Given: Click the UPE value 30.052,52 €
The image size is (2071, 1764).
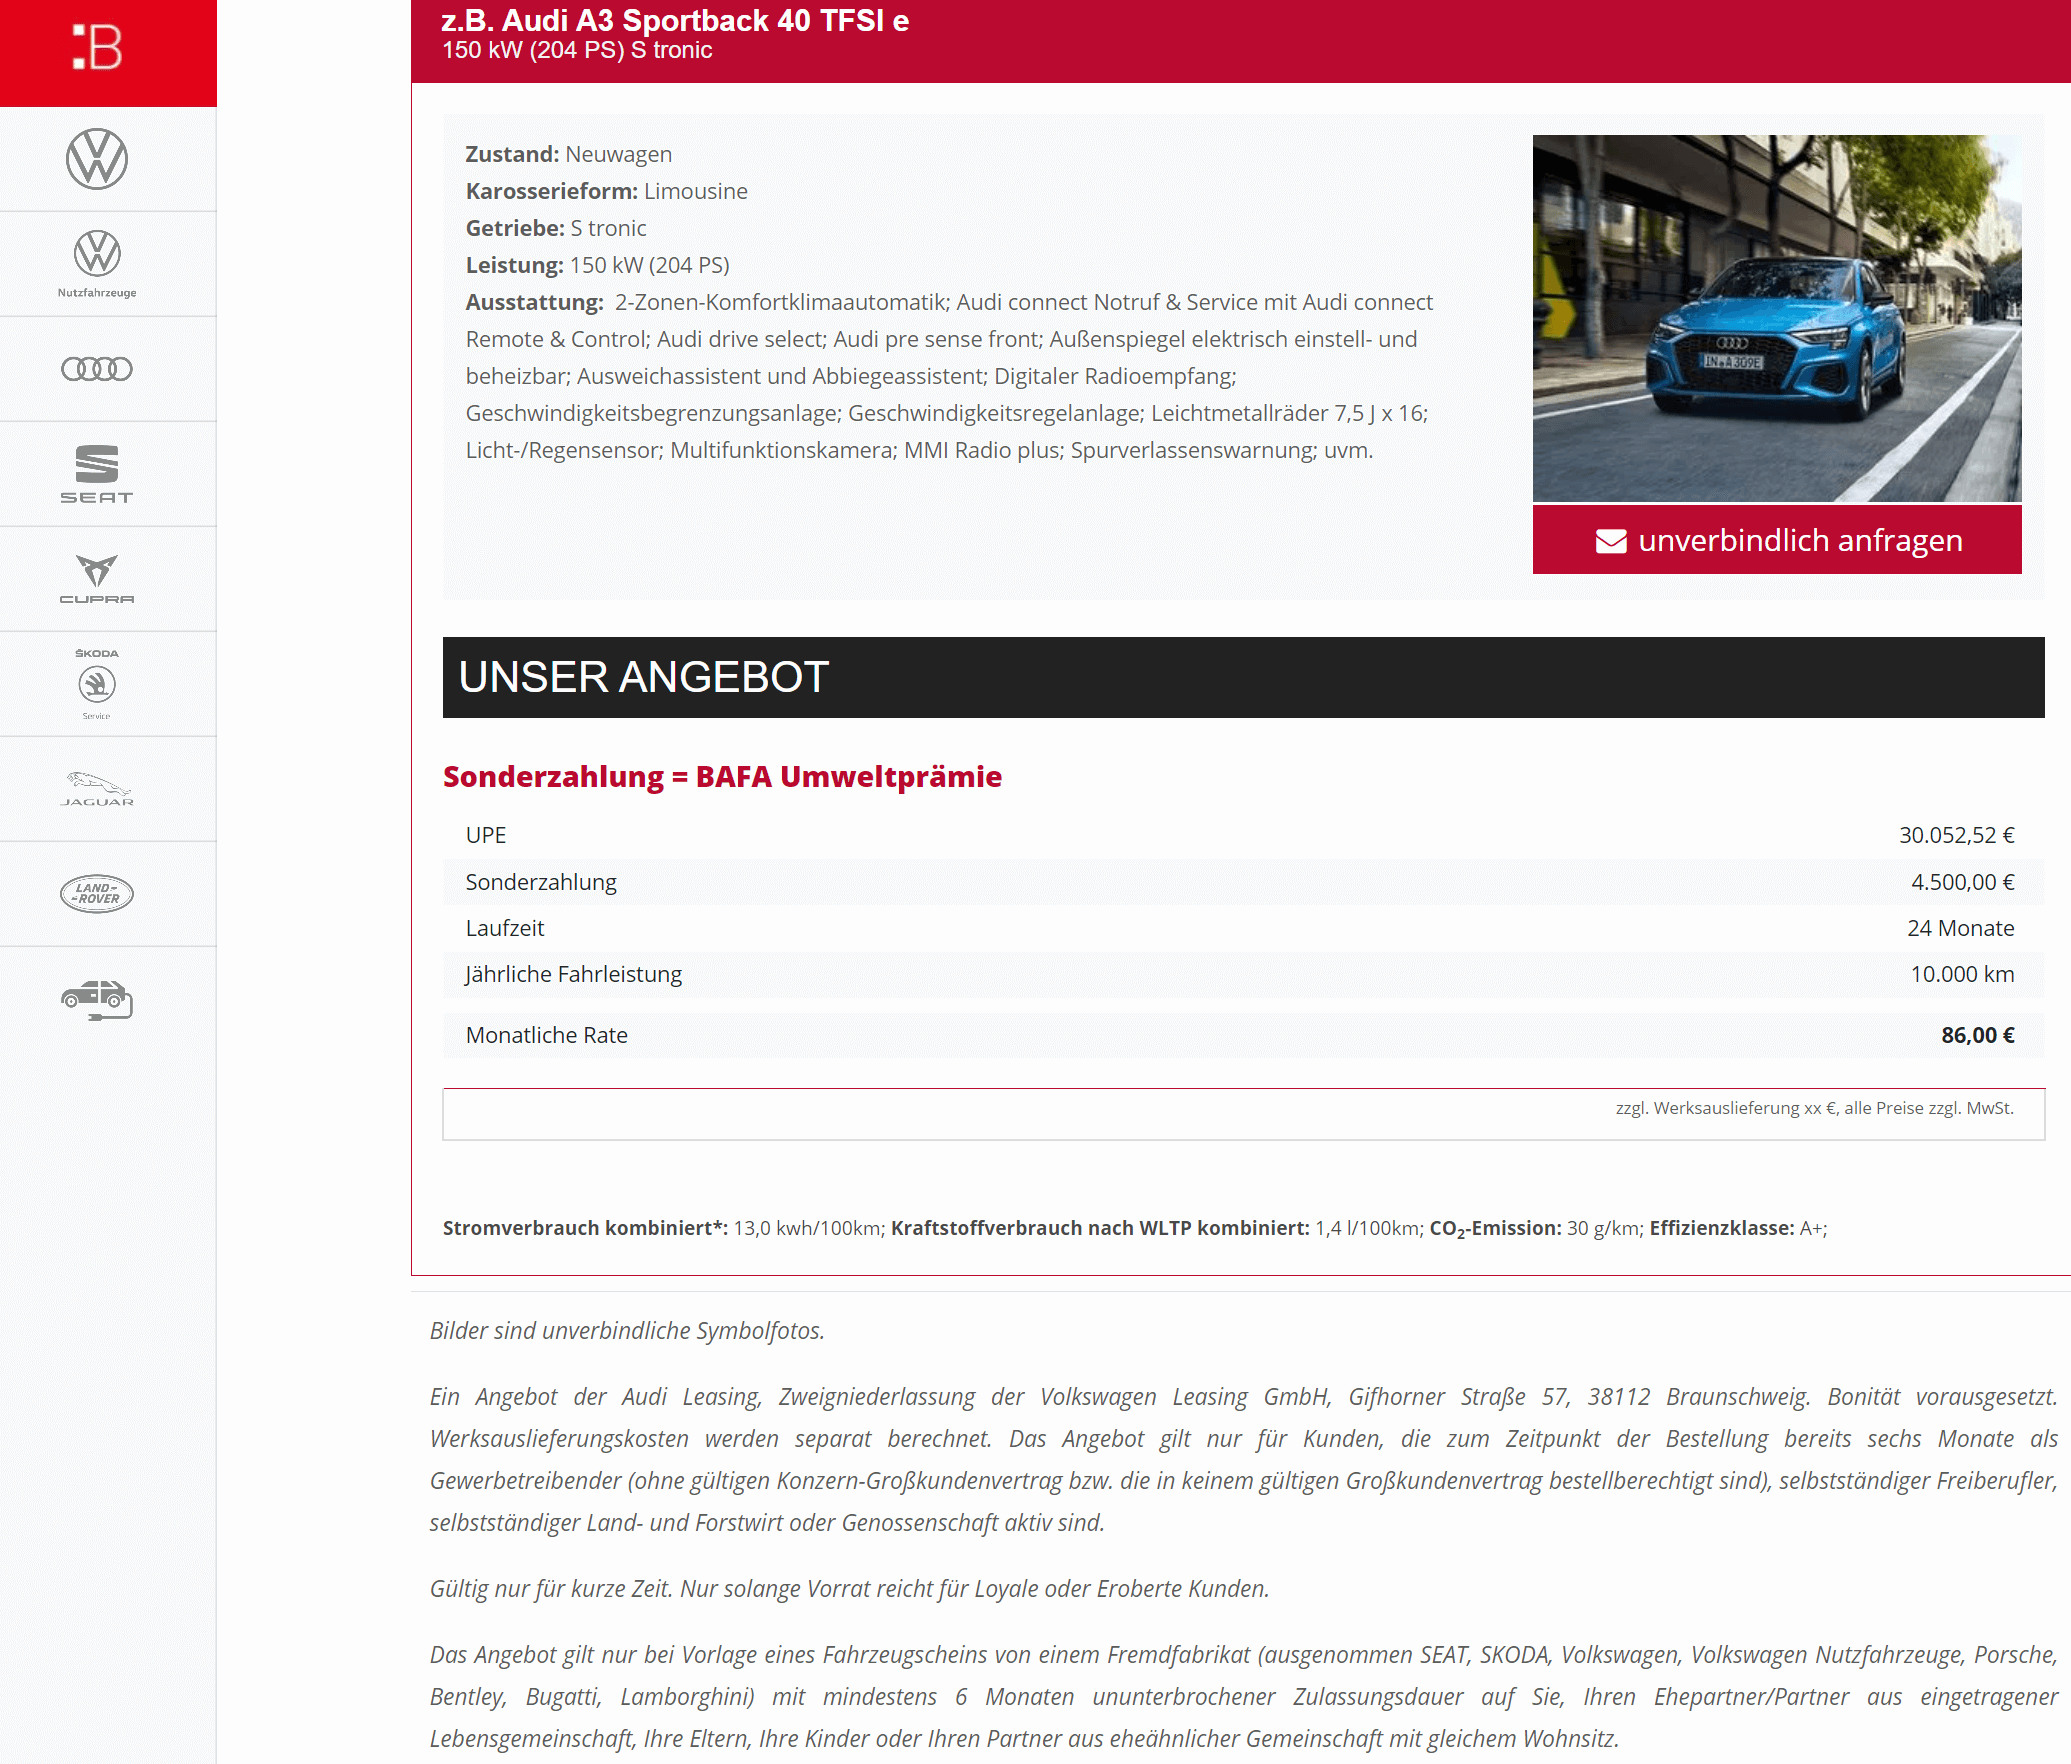Looking at the screenshot, I should click(x=1957, y=835).
